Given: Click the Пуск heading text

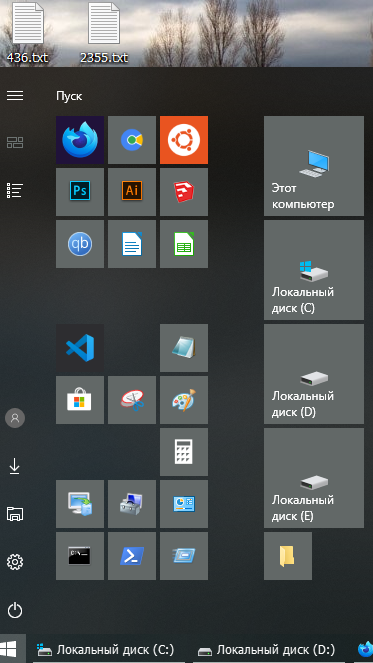Looking at the screenshot, I should pyautogui.click(x=69, y=96).
